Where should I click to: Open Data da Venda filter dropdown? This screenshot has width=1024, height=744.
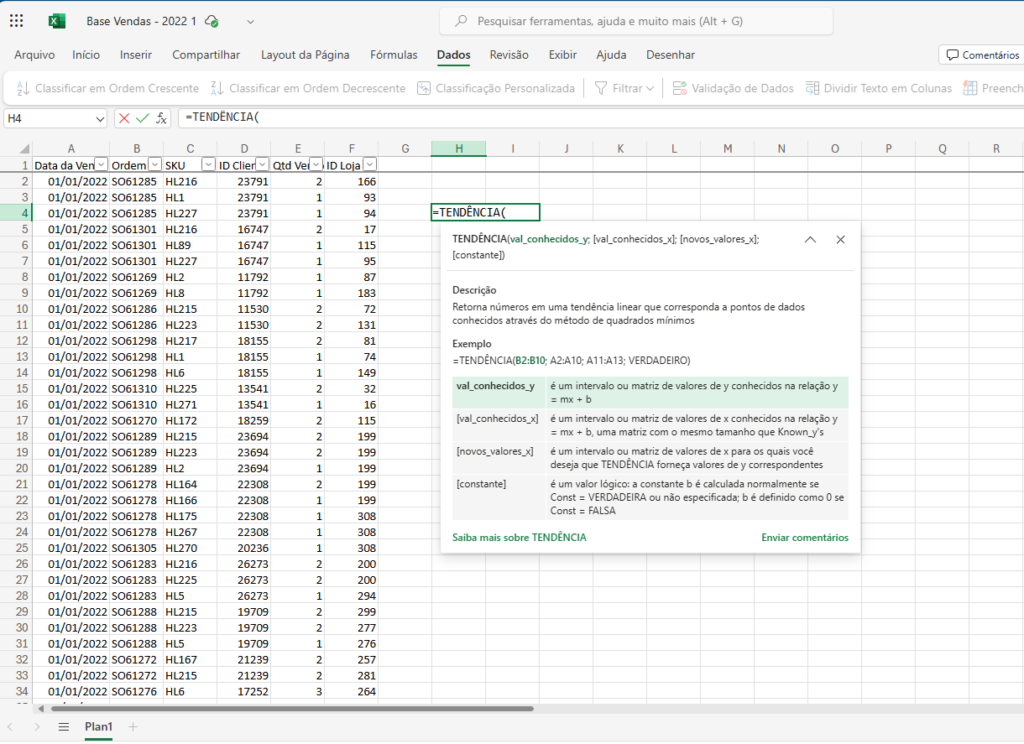tap(101, 165)
